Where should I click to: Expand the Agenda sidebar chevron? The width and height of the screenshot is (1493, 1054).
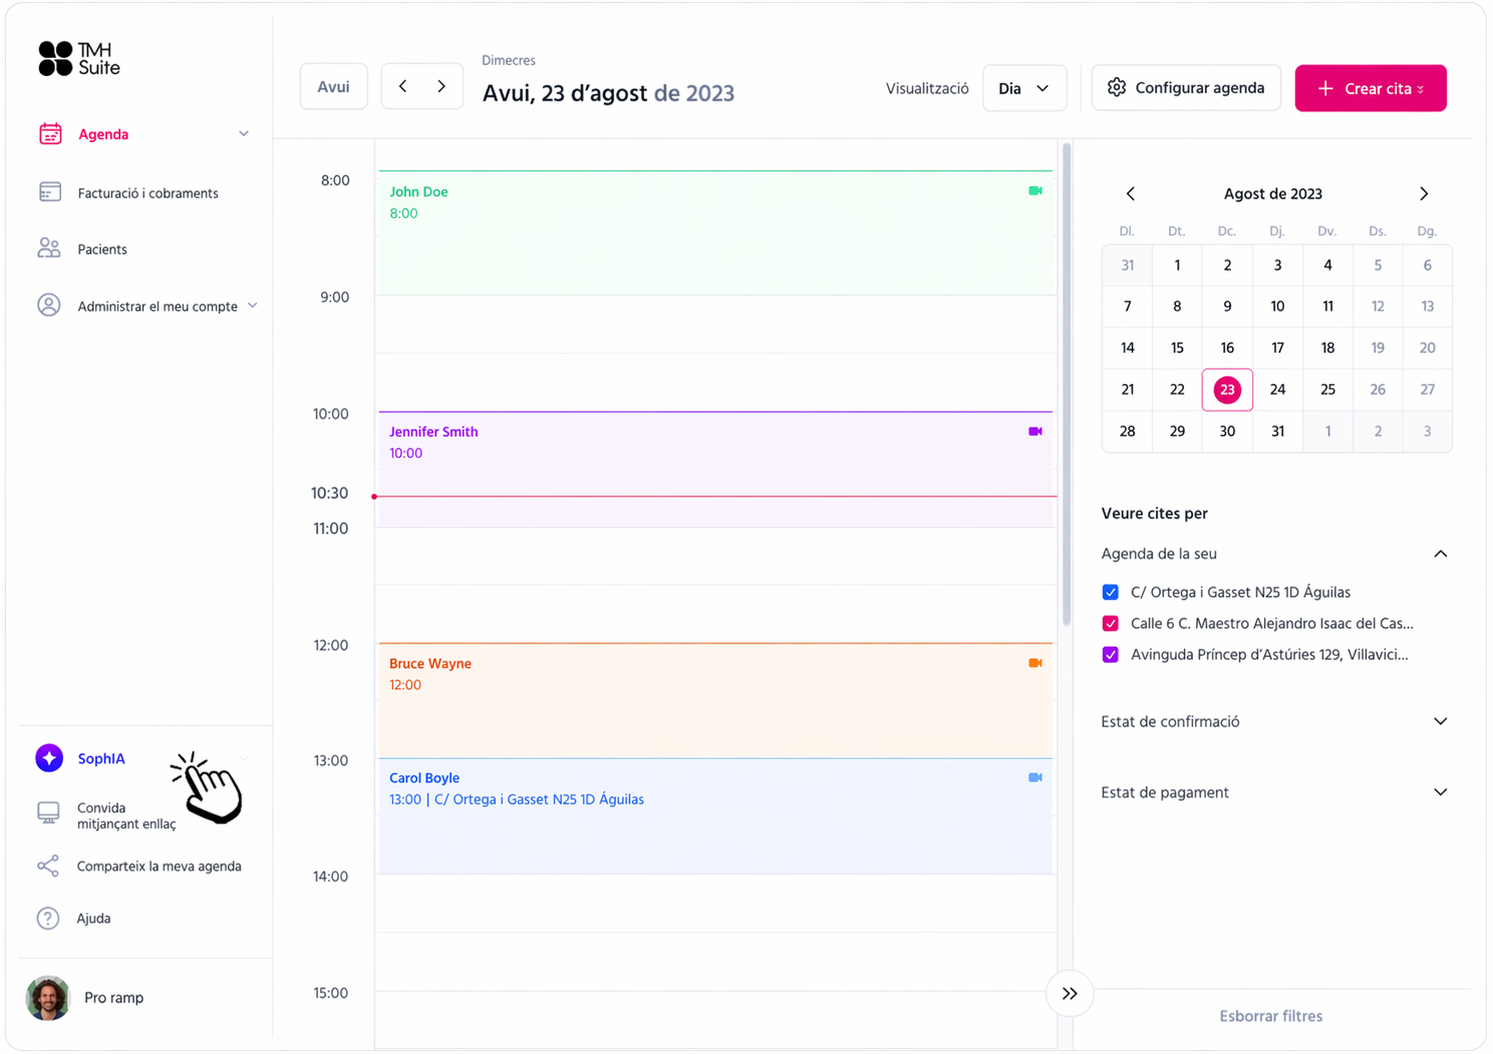click(x=244, y=134)
